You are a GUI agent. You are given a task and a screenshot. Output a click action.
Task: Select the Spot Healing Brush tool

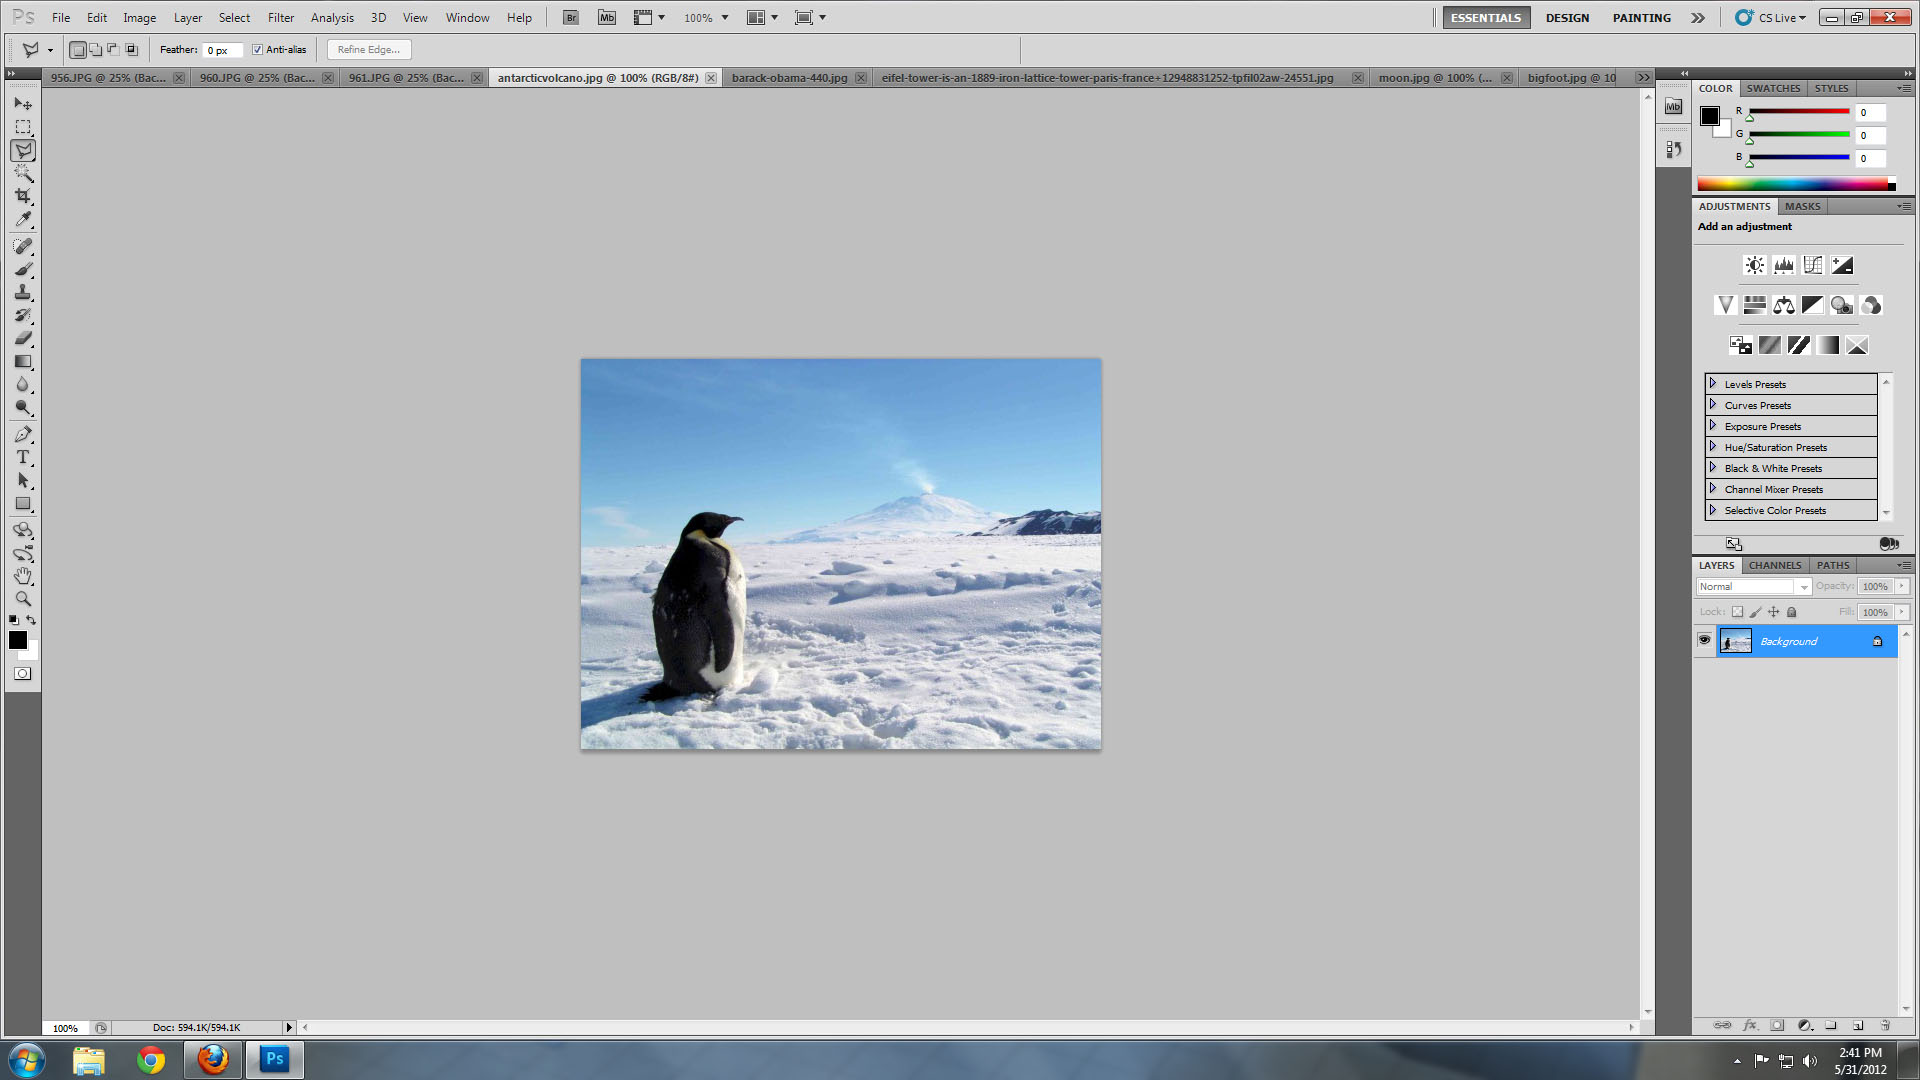click(x=23, y=246)
